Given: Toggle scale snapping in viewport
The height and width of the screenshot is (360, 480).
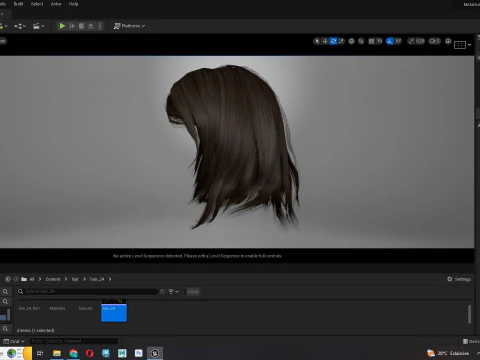Looking at the screenshot, I should click(x=411, y=41).
